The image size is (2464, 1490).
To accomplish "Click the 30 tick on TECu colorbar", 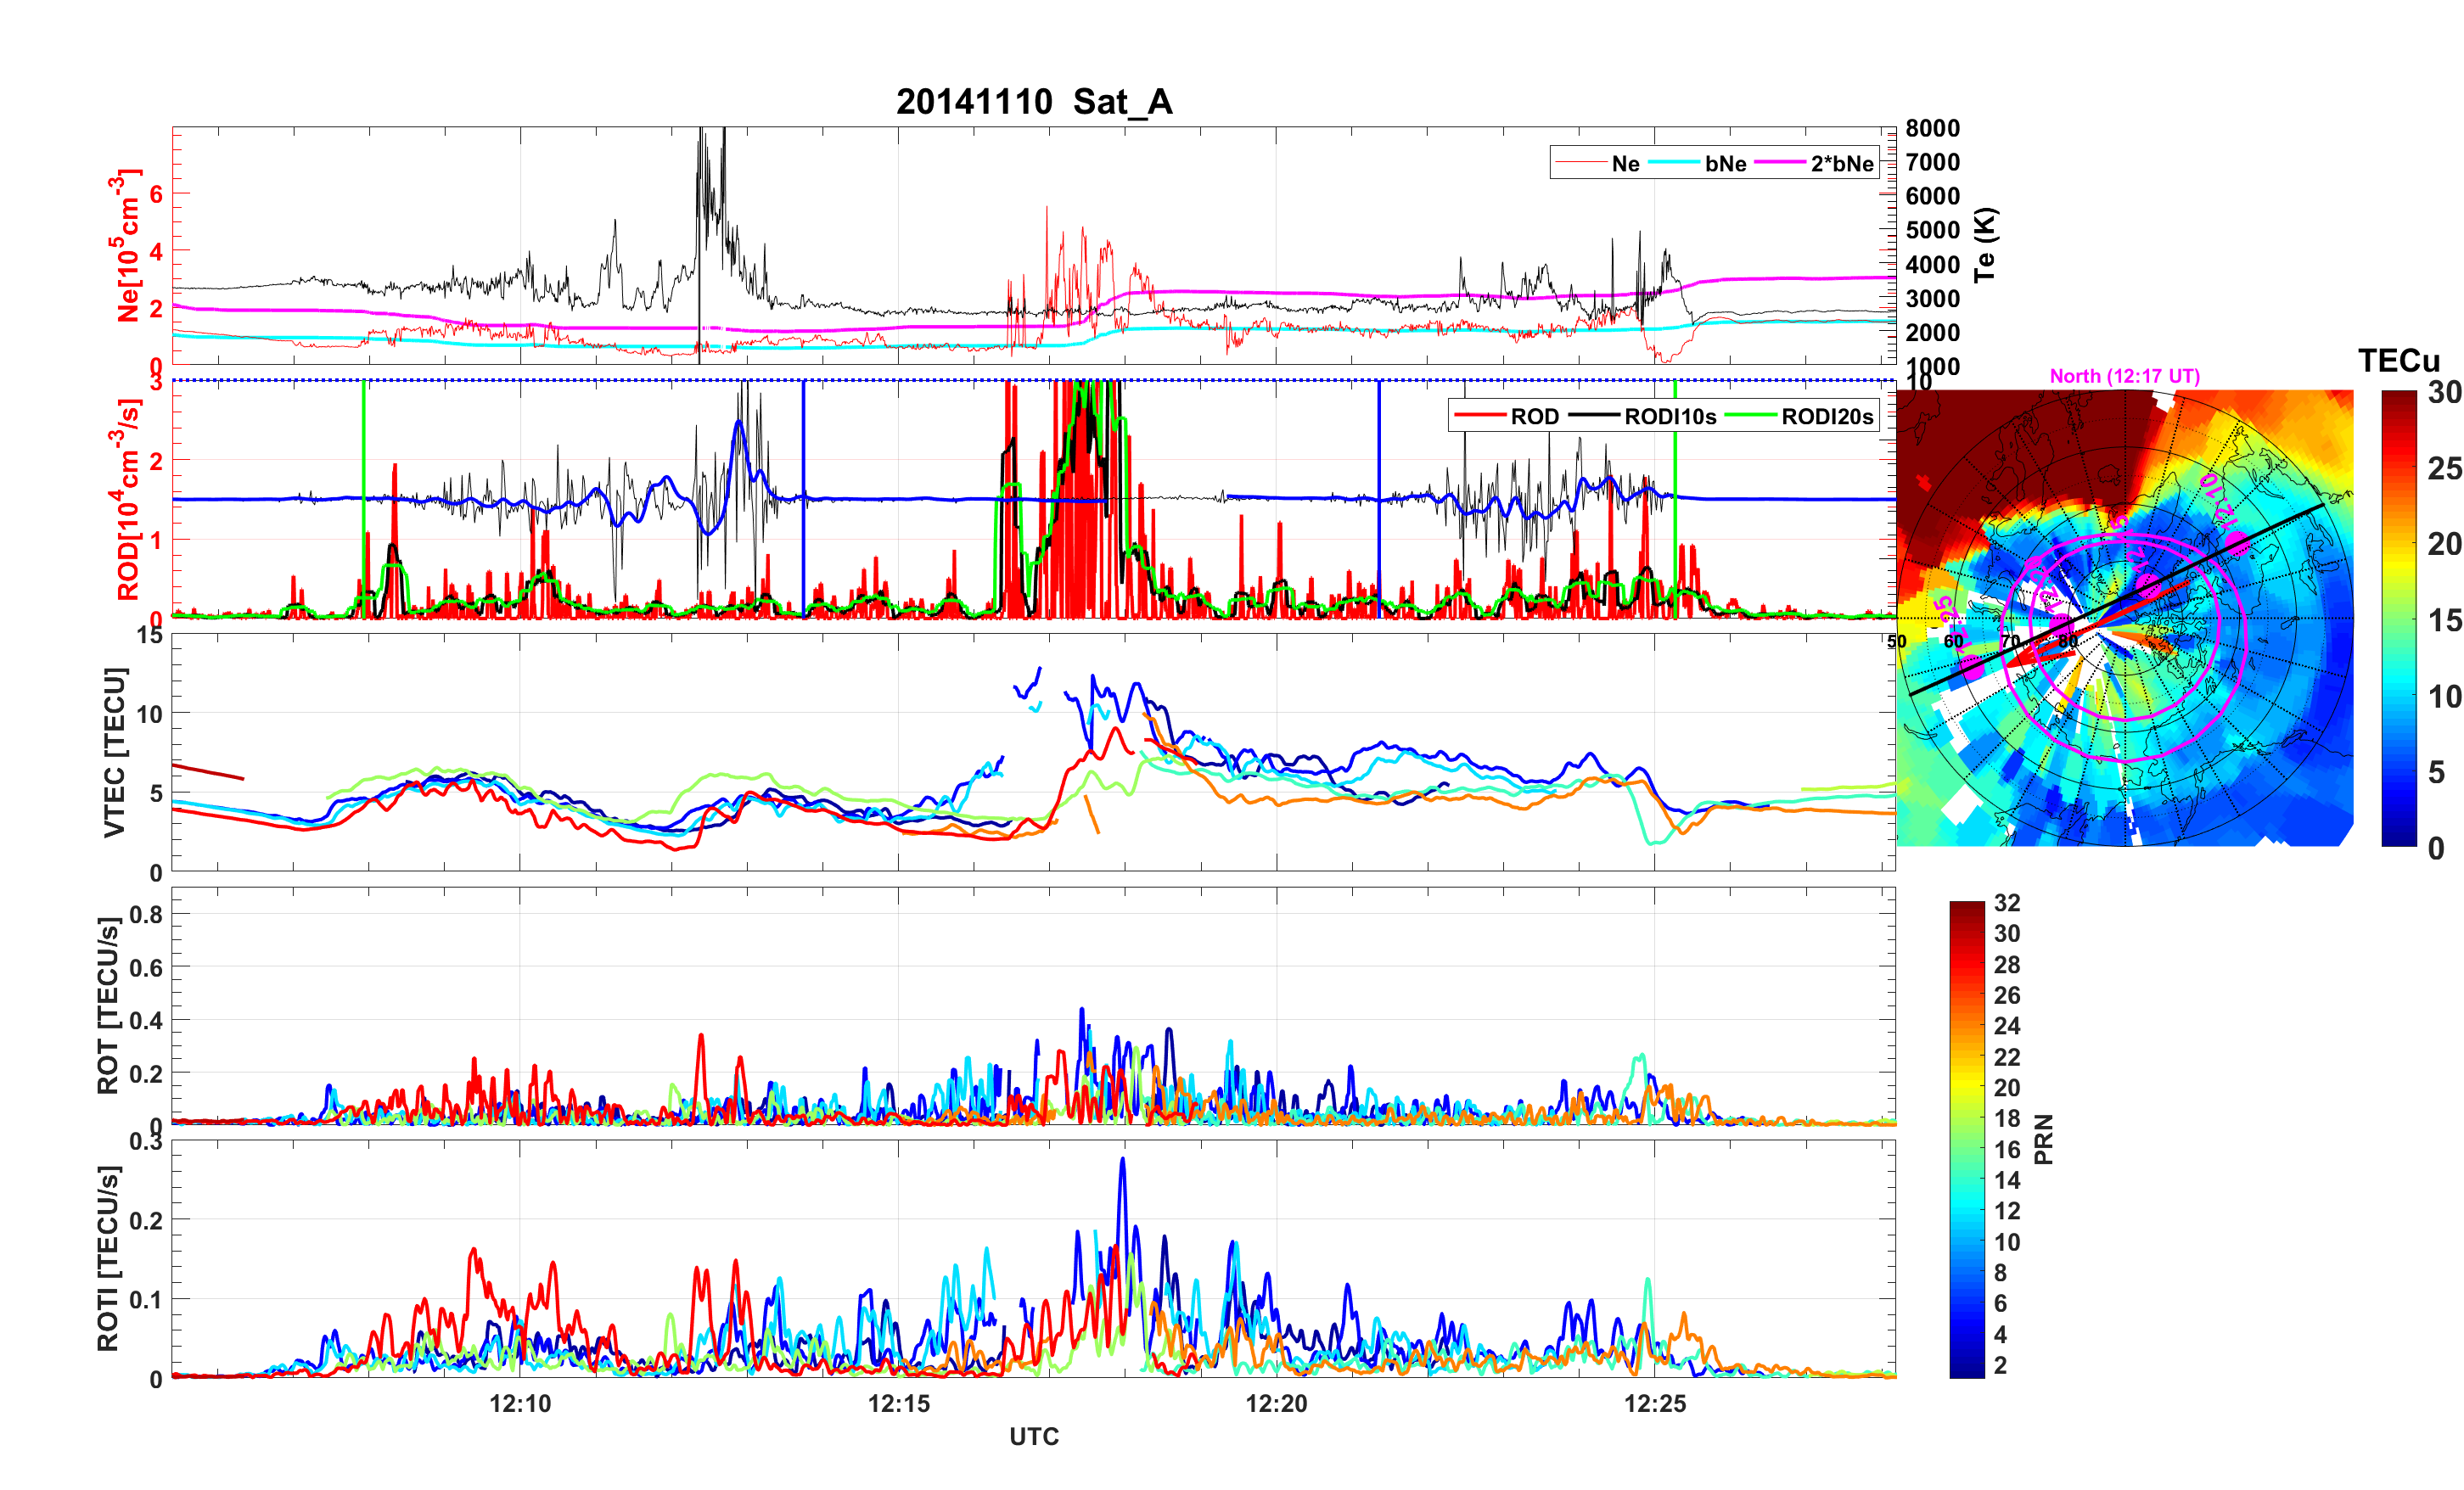I will pyautogui.click(x=2444, y=393).
